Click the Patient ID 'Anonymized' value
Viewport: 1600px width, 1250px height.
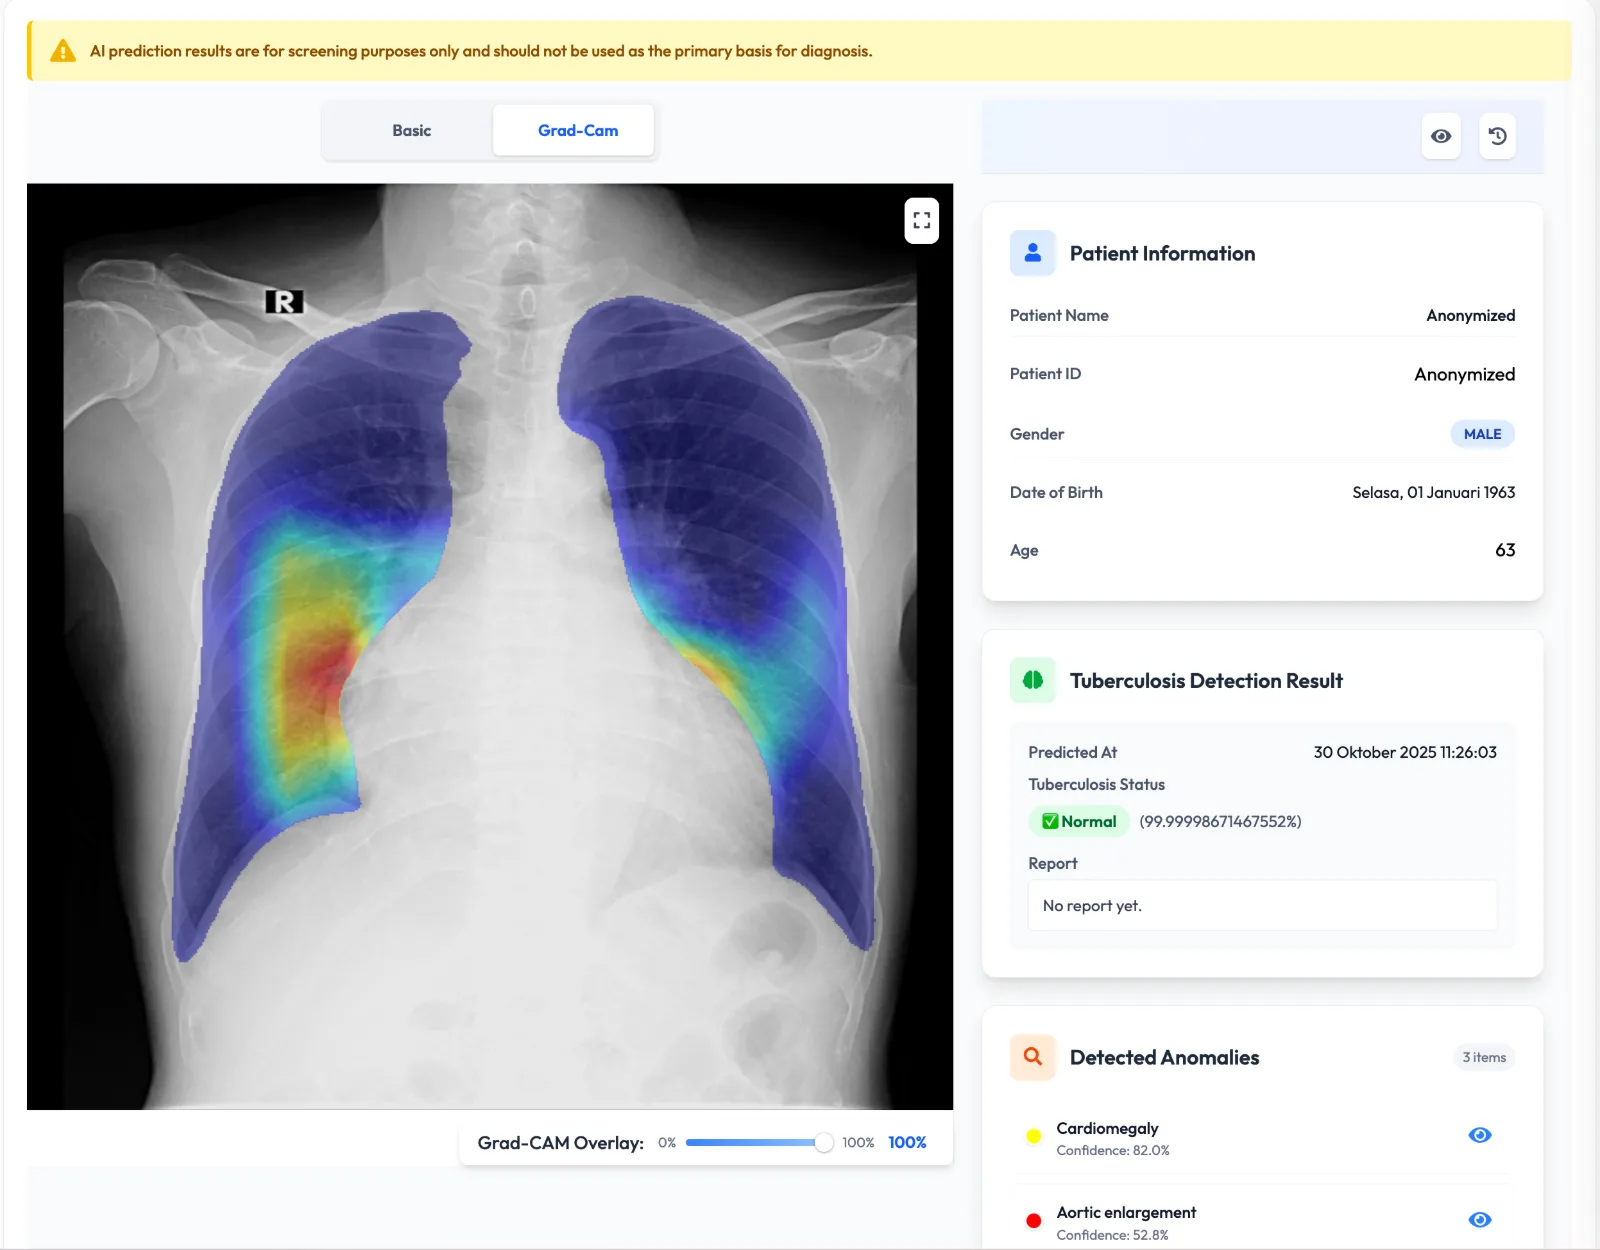click(x=1464, y=375)
